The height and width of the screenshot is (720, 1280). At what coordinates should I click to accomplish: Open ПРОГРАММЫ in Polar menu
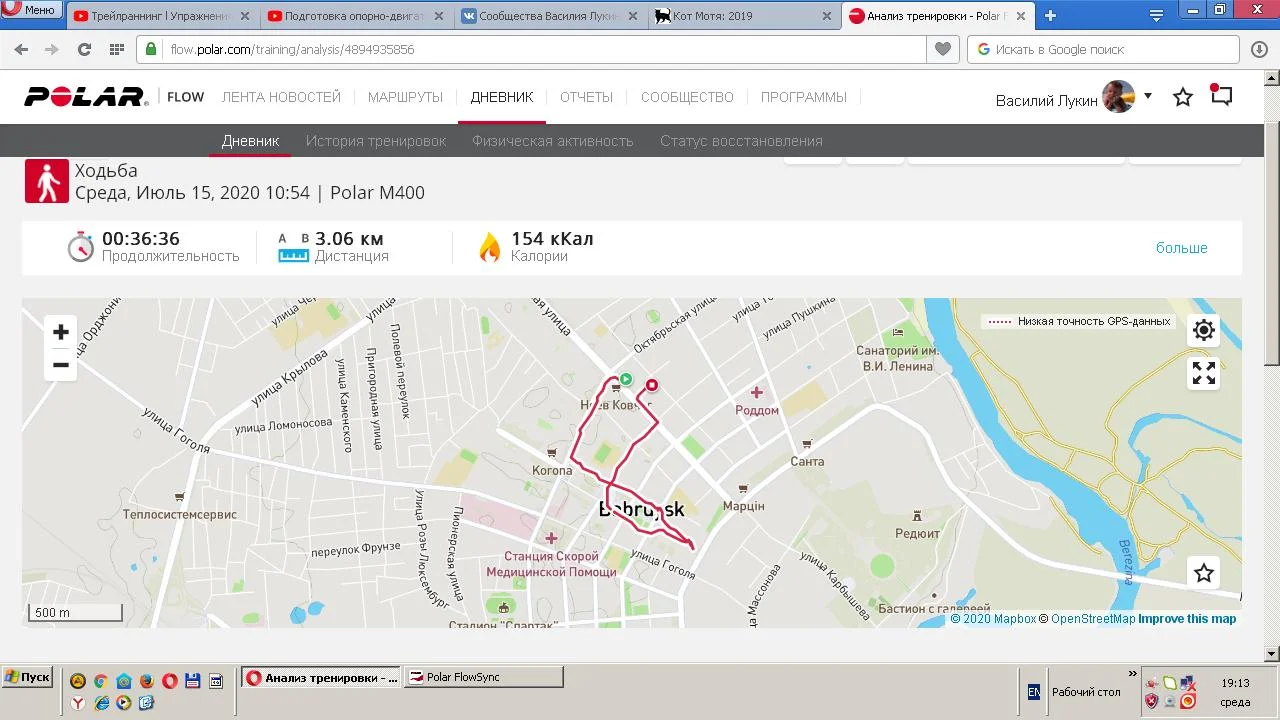[804, 97]
